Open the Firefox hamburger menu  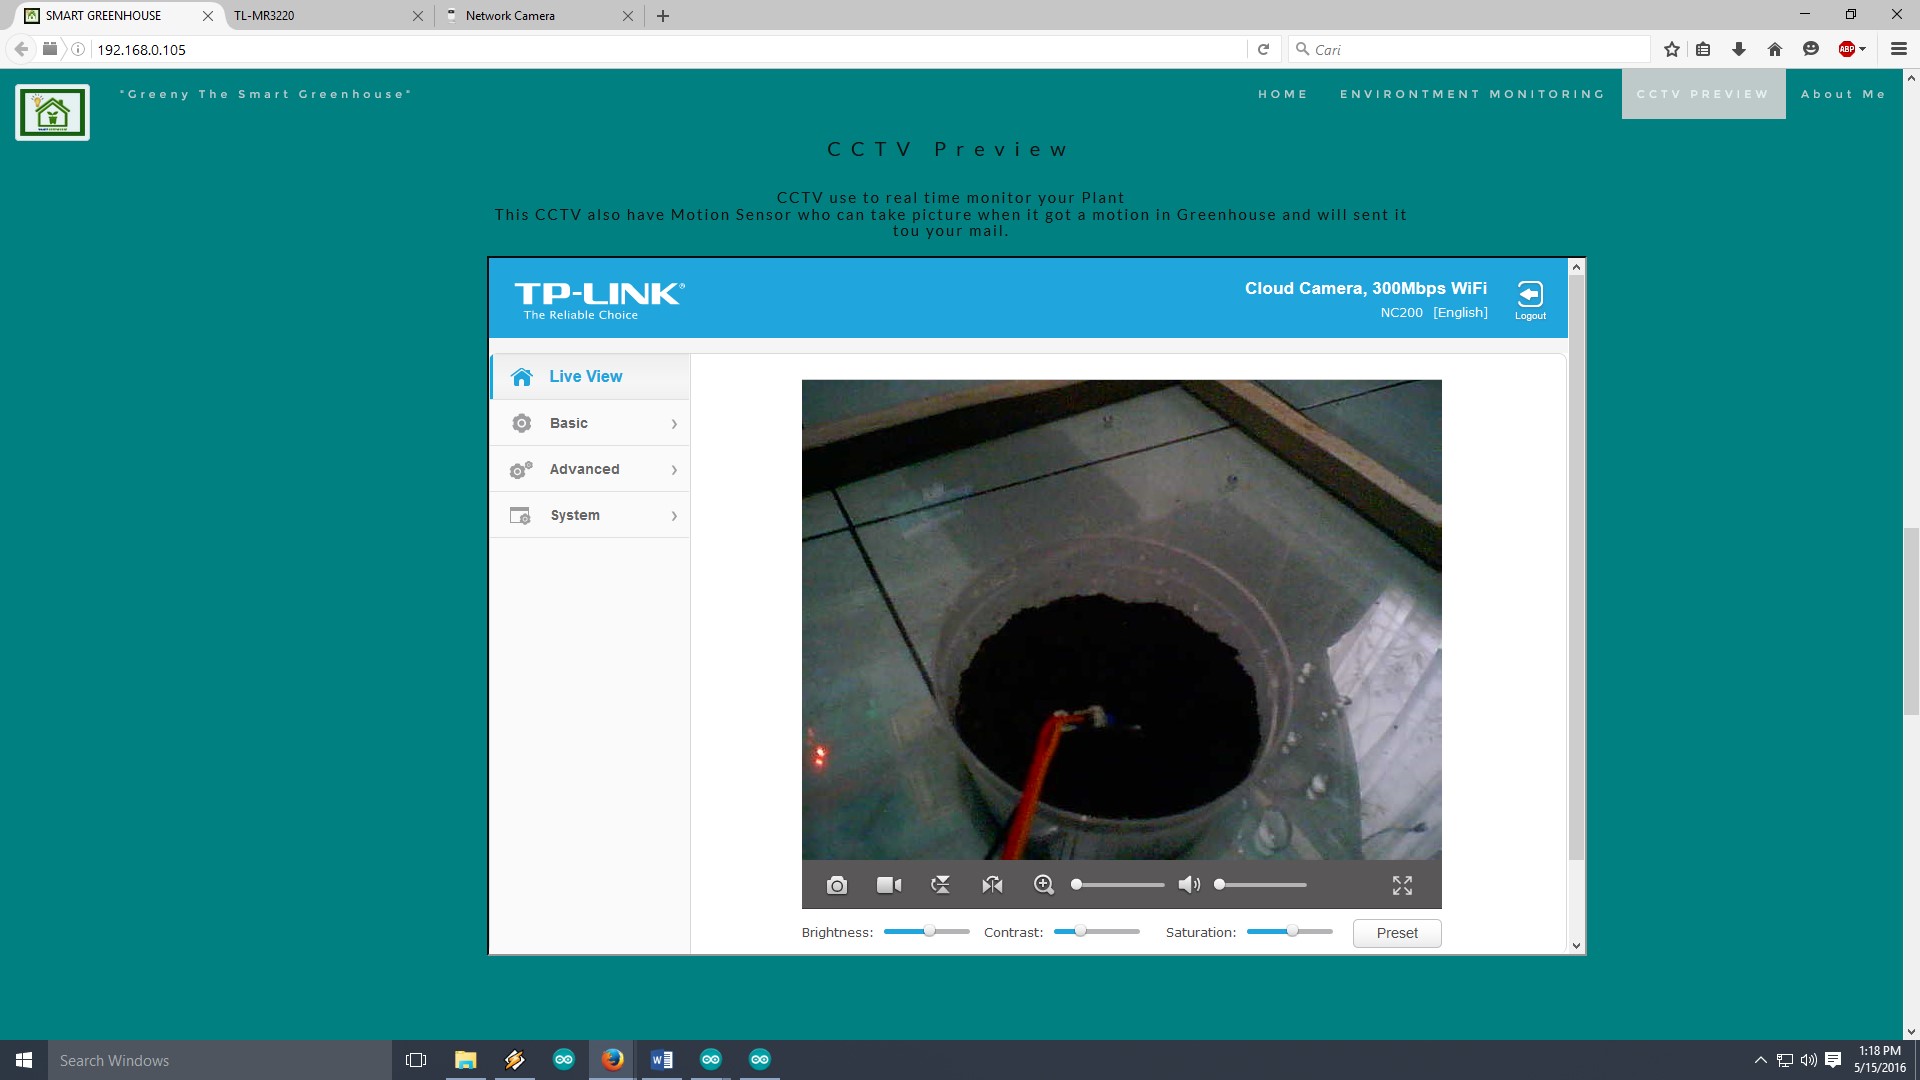tap(1898, 49)
